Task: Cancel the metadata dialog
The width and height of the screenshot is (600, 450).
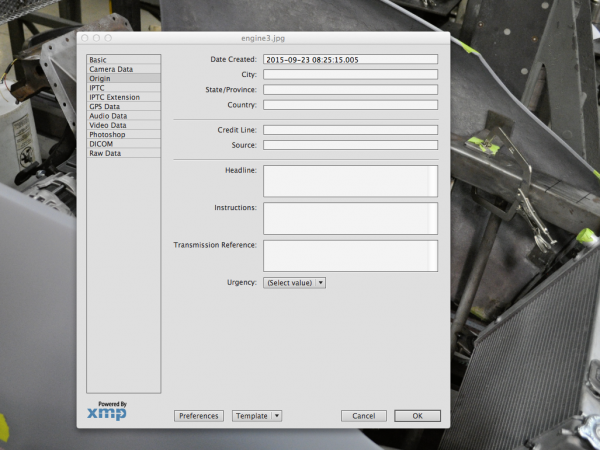Action: click(363, 416)
